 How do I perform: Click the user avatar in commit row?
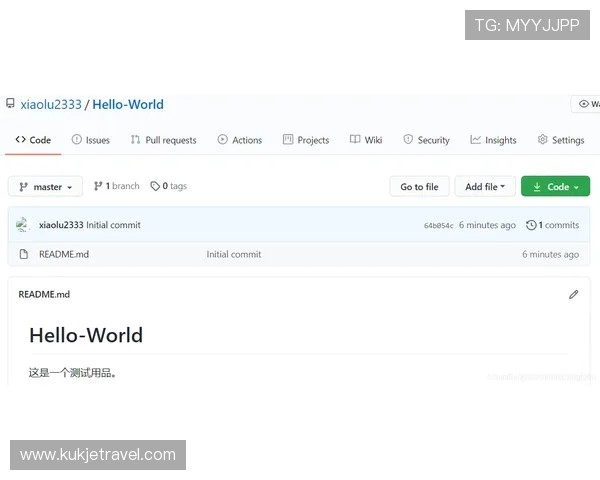point(22,225)
